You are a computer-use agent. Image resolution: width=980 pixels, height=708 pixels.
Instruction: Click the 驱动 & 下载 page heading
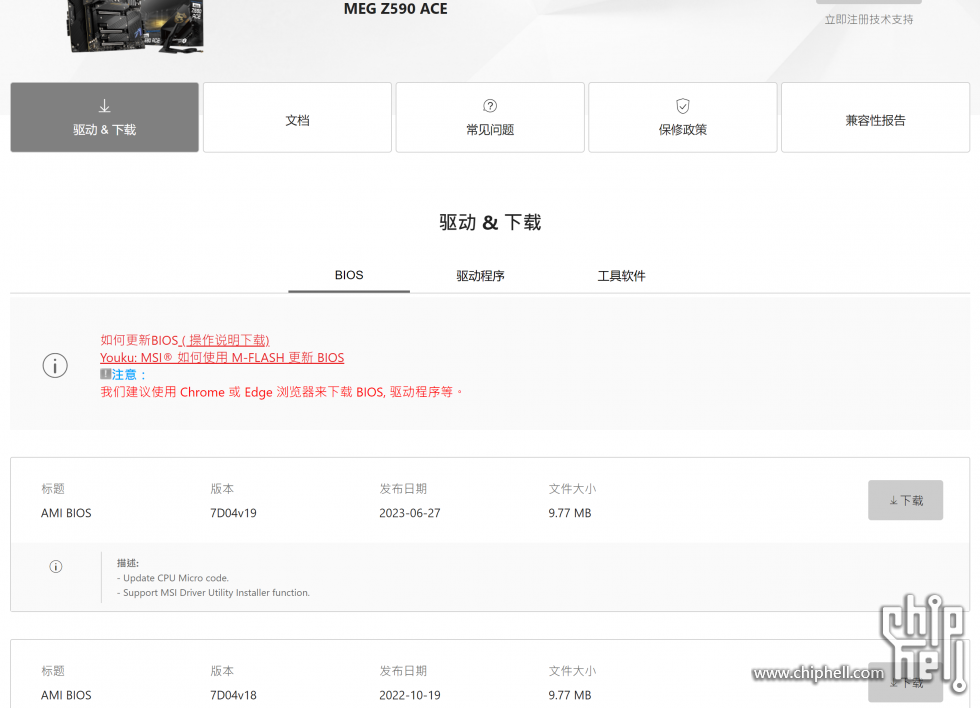(490, 222)
